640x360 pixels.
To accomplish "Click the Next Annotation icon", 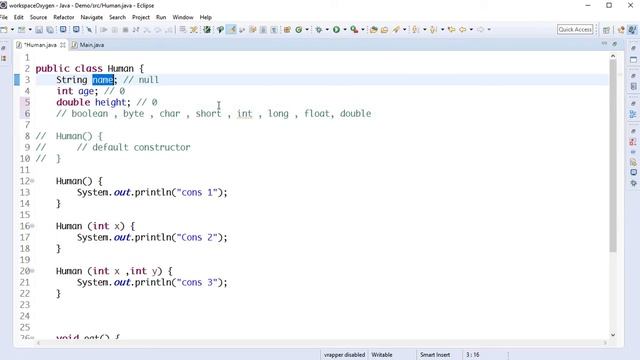I will coord(416,29).
